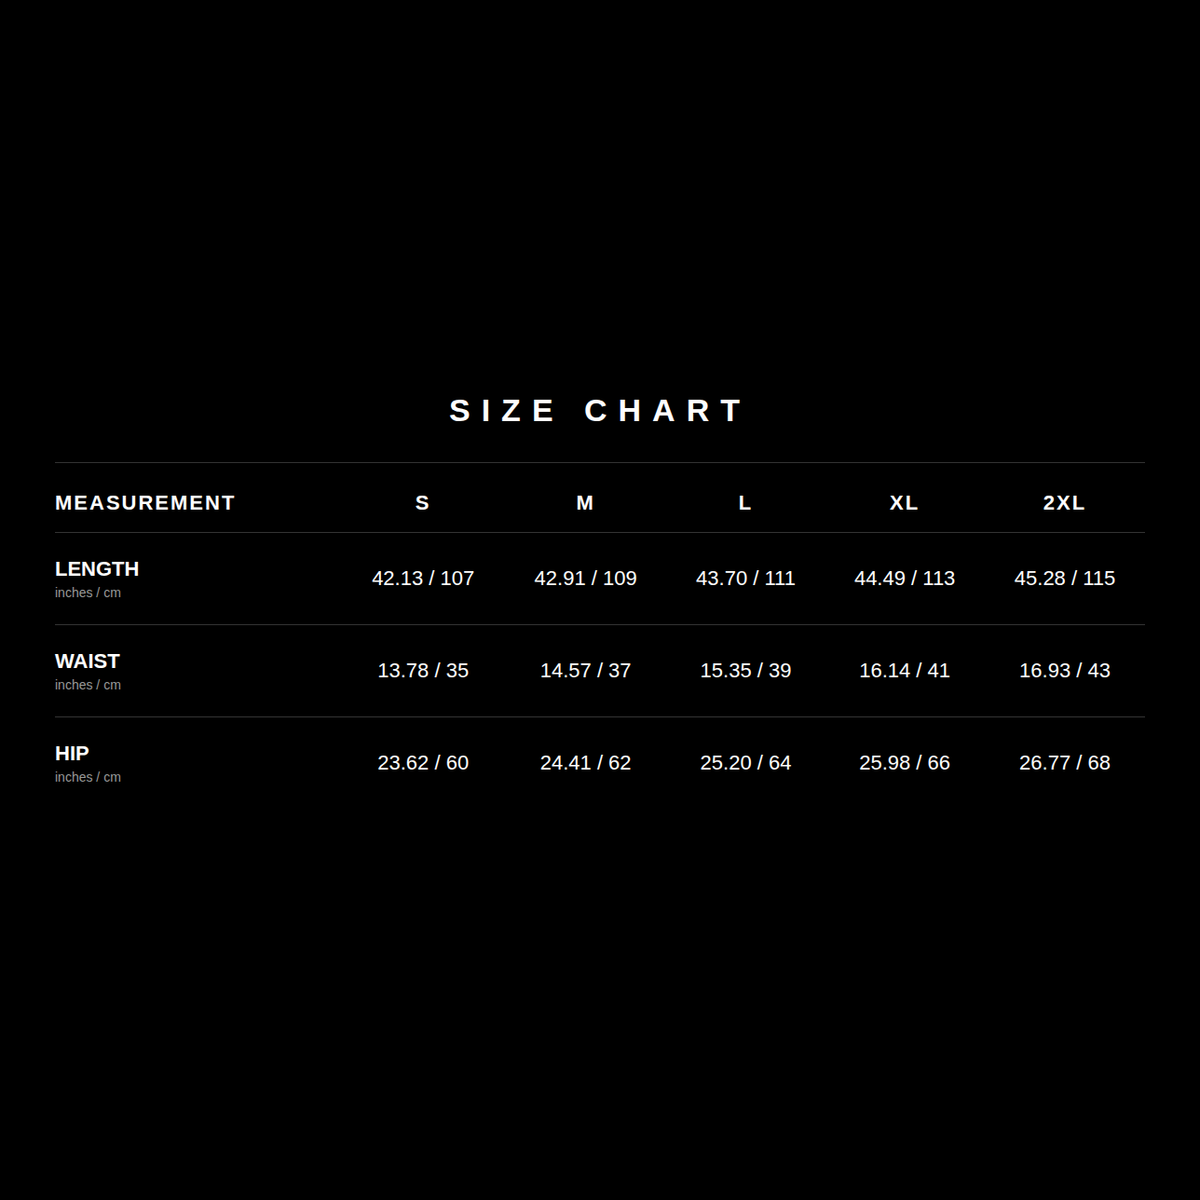Select the MEASUREMENT column header
The width and height of the screenshot is (1200, 1200).
(x=145, y=503)
